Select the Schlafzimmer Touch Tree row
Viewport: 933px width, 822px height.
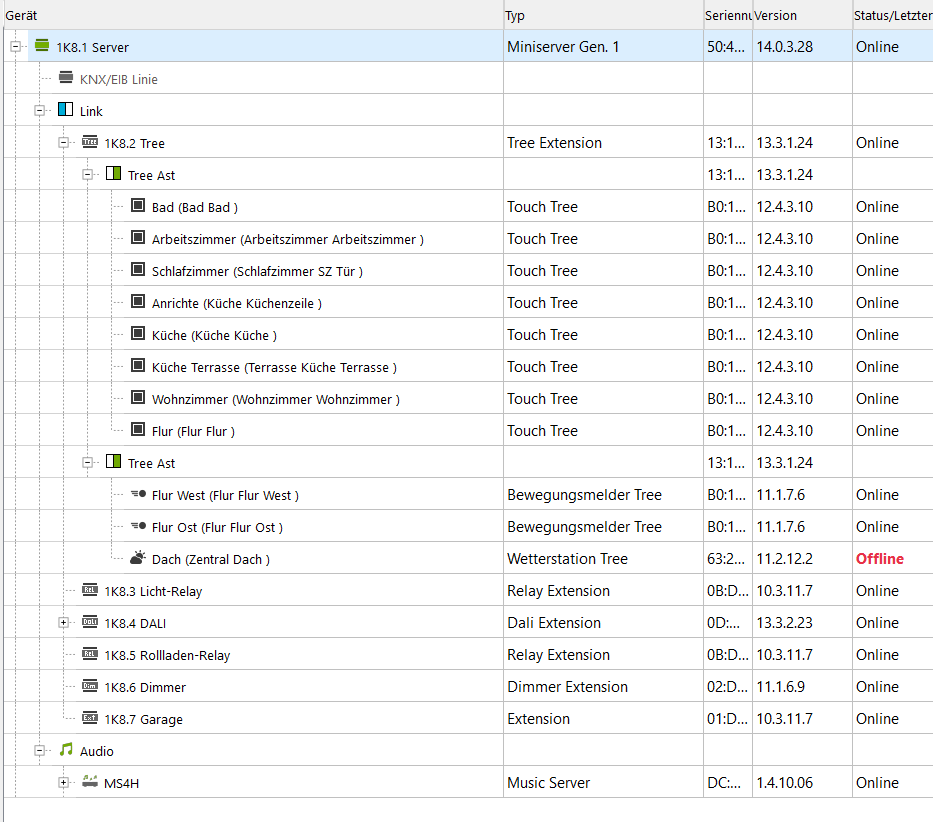[257, 271]
